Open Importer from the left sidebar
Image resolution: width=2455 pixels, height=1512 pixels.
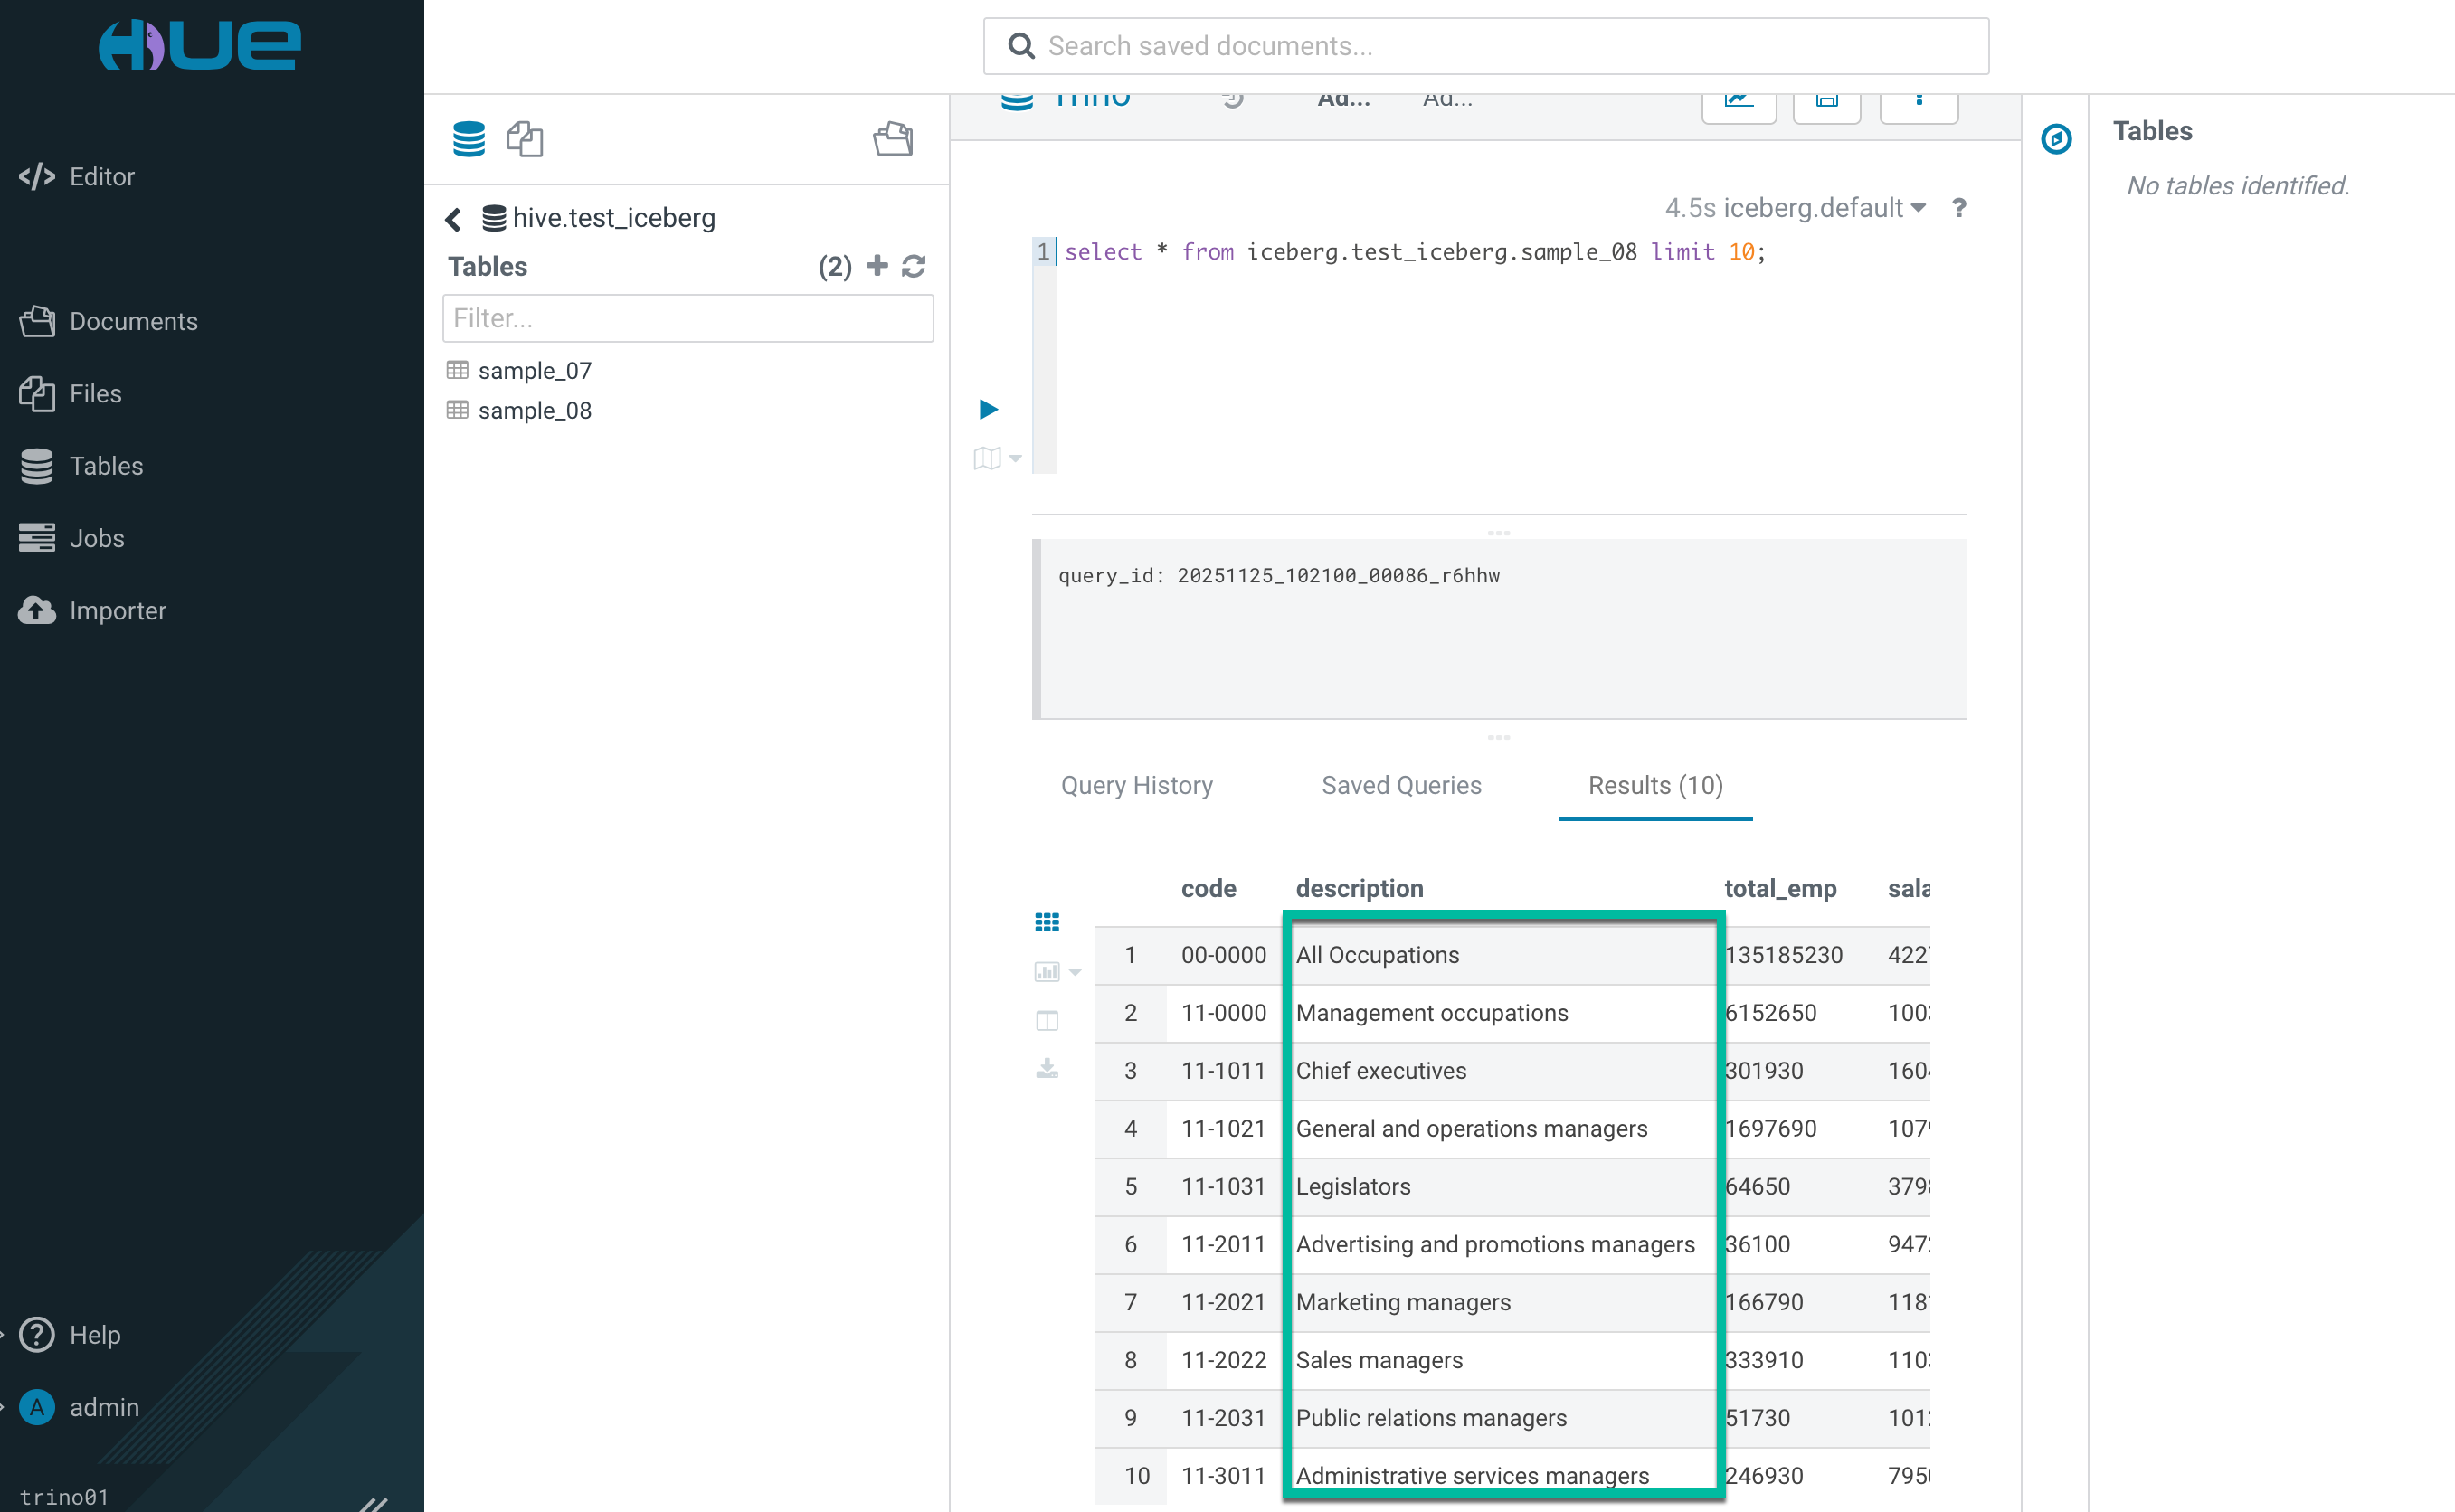pos(117,610)
